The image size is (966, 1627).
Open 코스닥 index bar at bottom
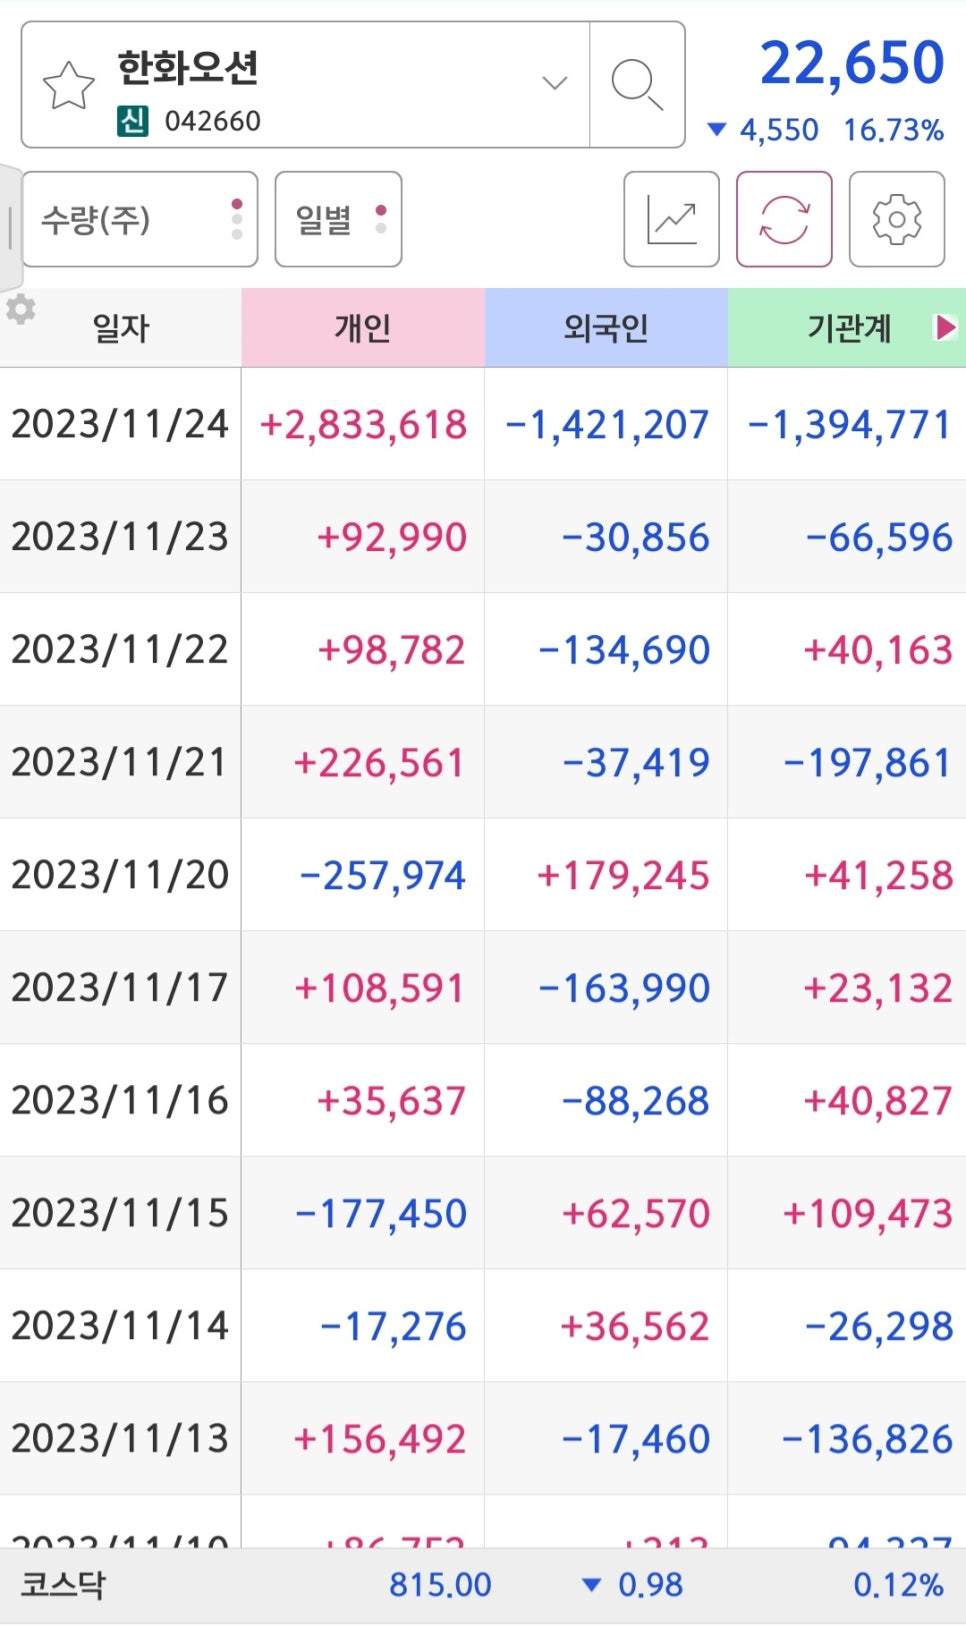[483, 1585]
